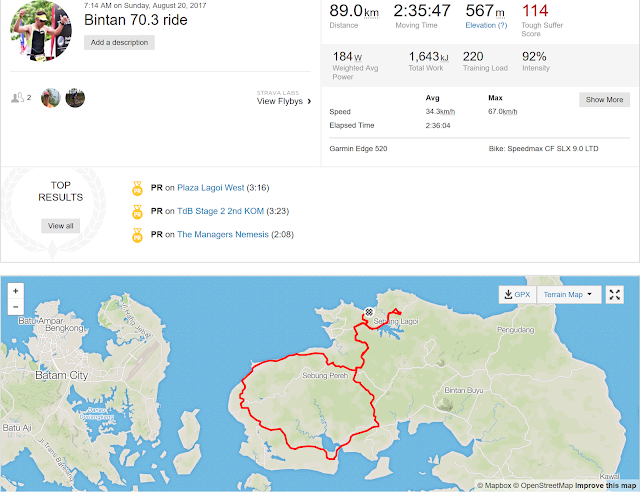Expand stats with Show More
This screenshot has height=492, width=640.
tap(604, 100)
